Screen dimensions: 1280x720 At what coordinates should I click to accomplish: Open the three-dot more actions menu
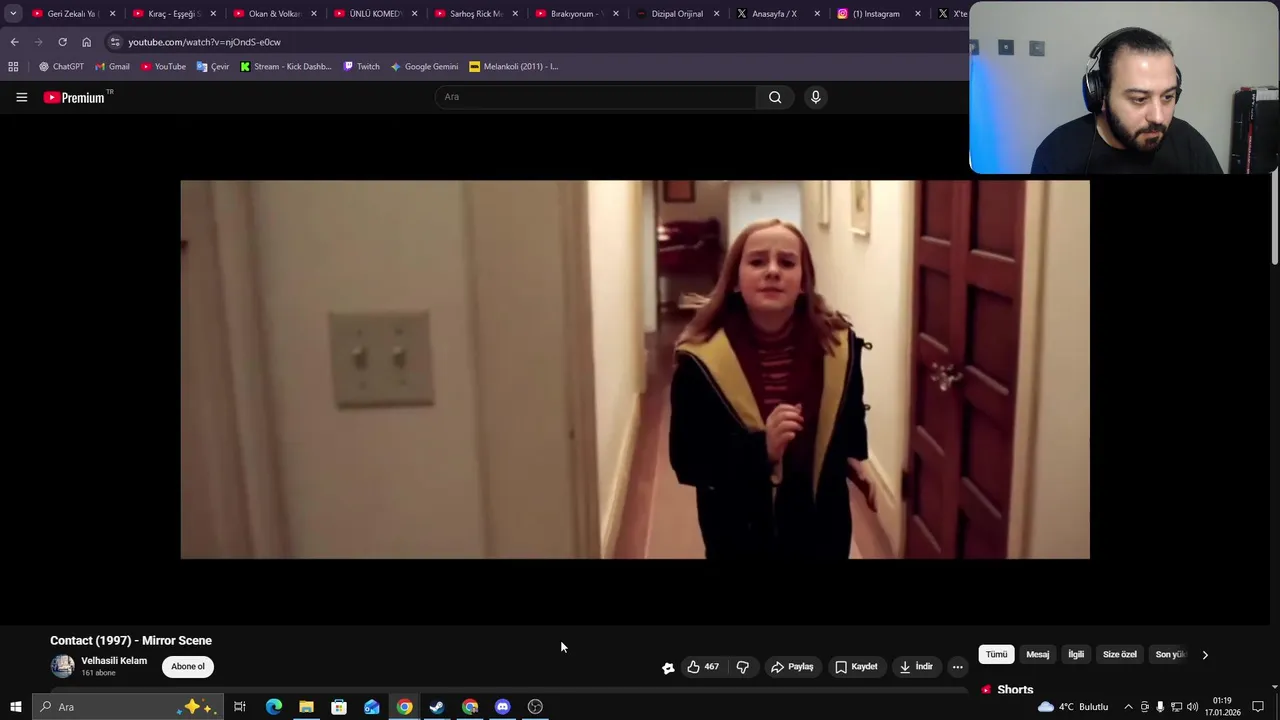click(957, 667)
